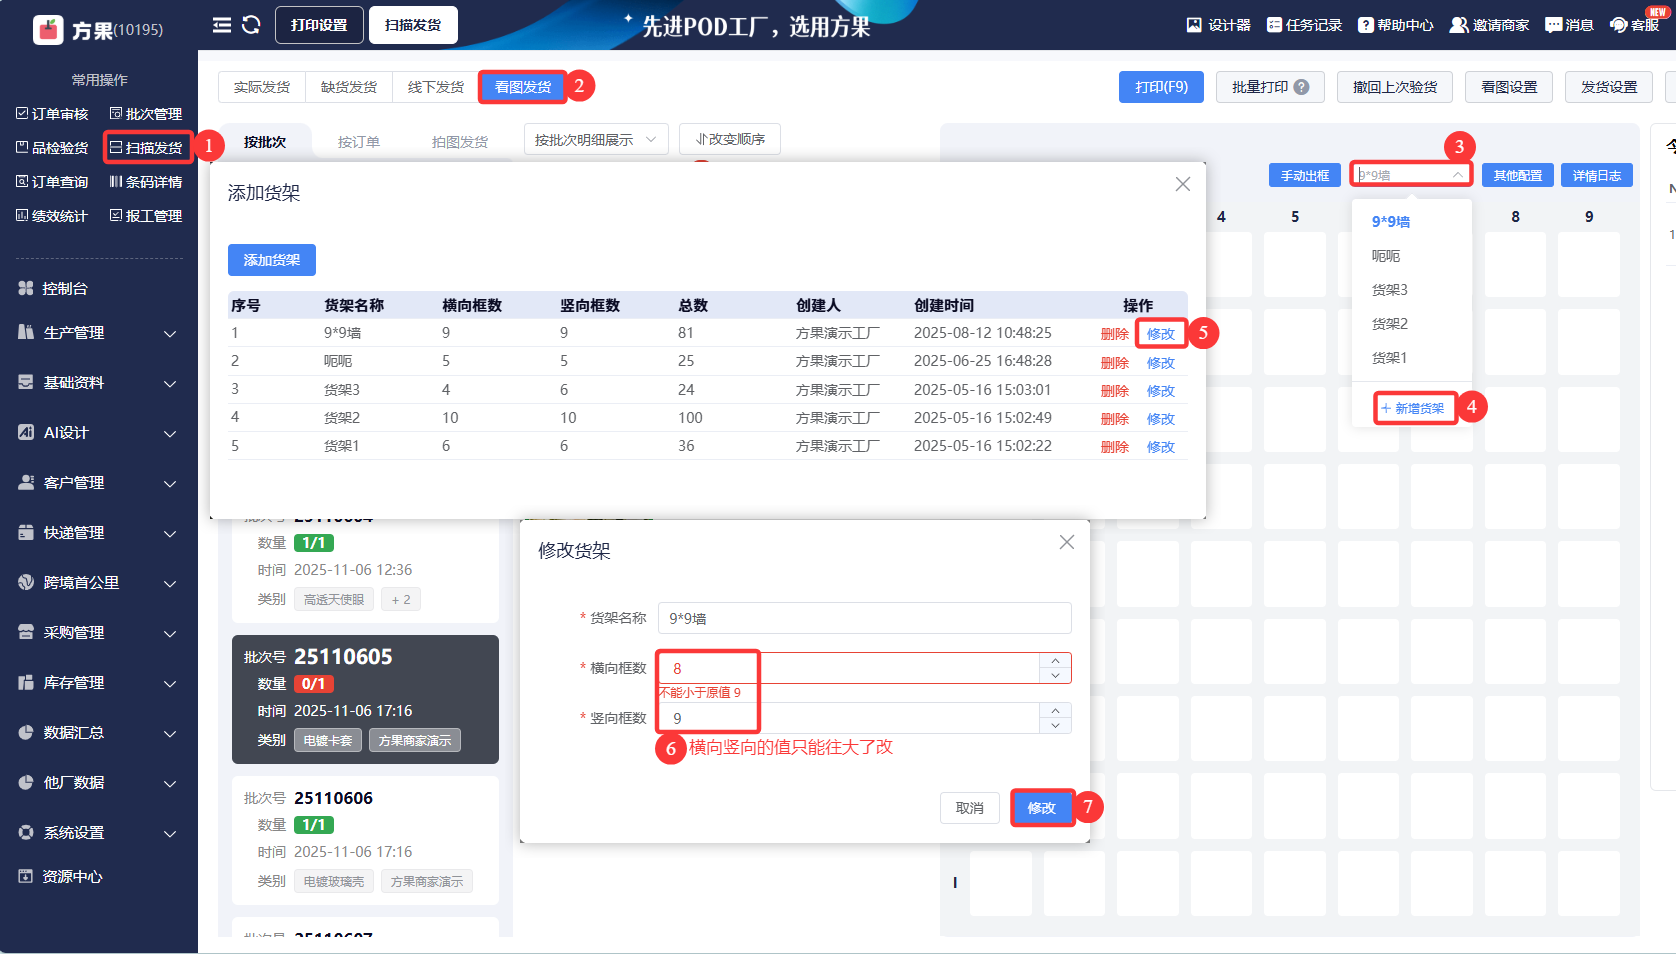Click the 打印(F9) button
This screenshot has width=1676, height=954.
click(x=1161, y=87)
